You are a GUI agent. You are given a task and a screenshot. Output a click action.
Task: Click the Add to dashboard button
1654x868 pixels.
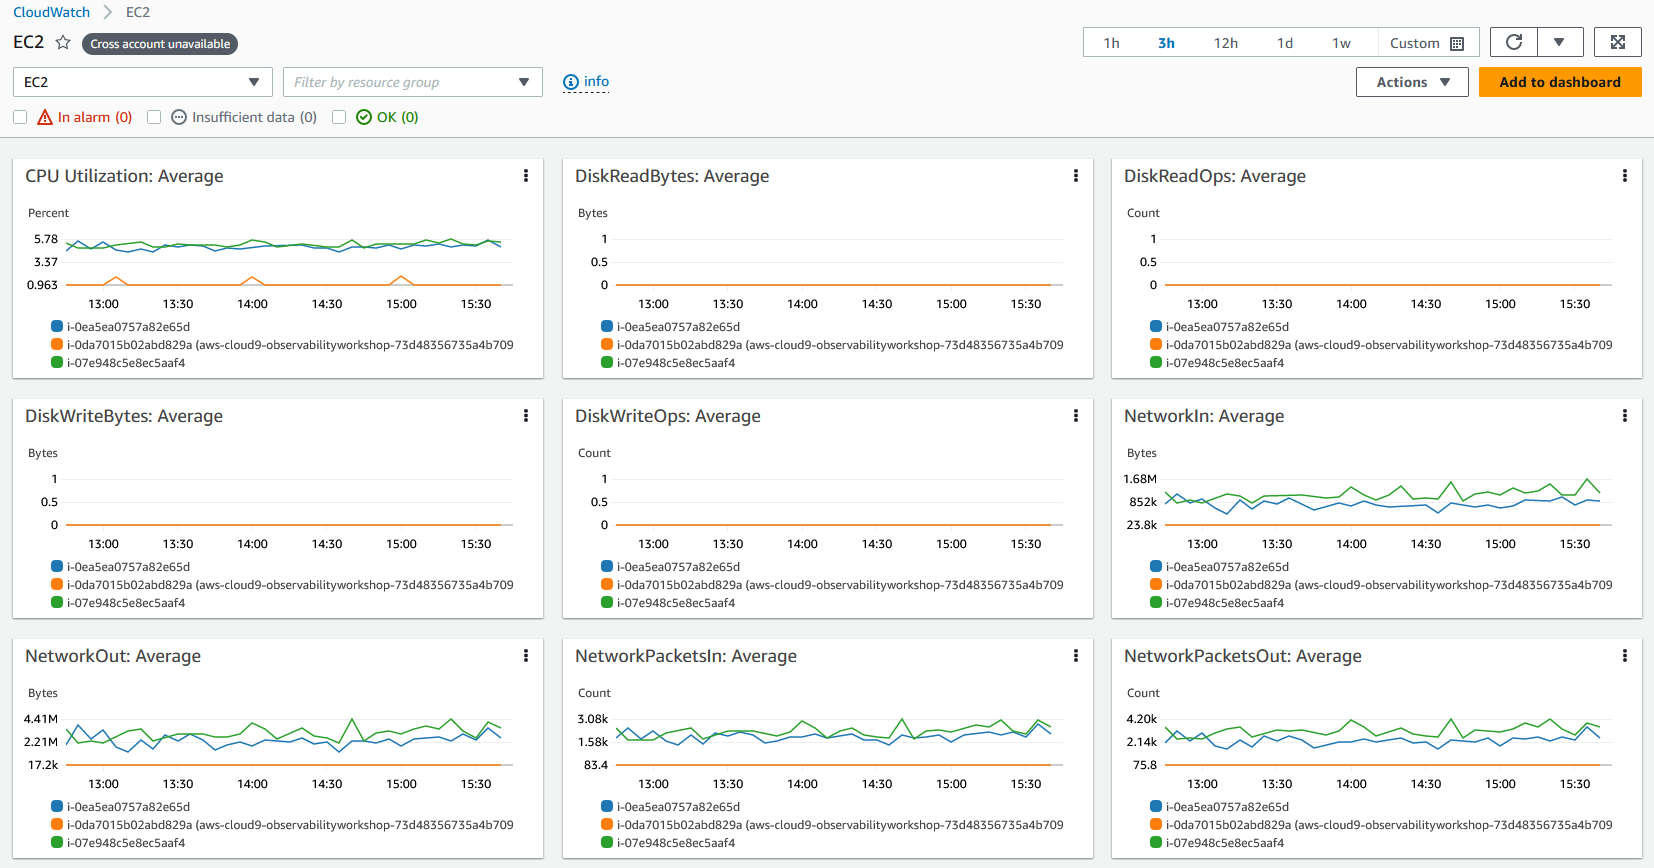coord(1560,82)
